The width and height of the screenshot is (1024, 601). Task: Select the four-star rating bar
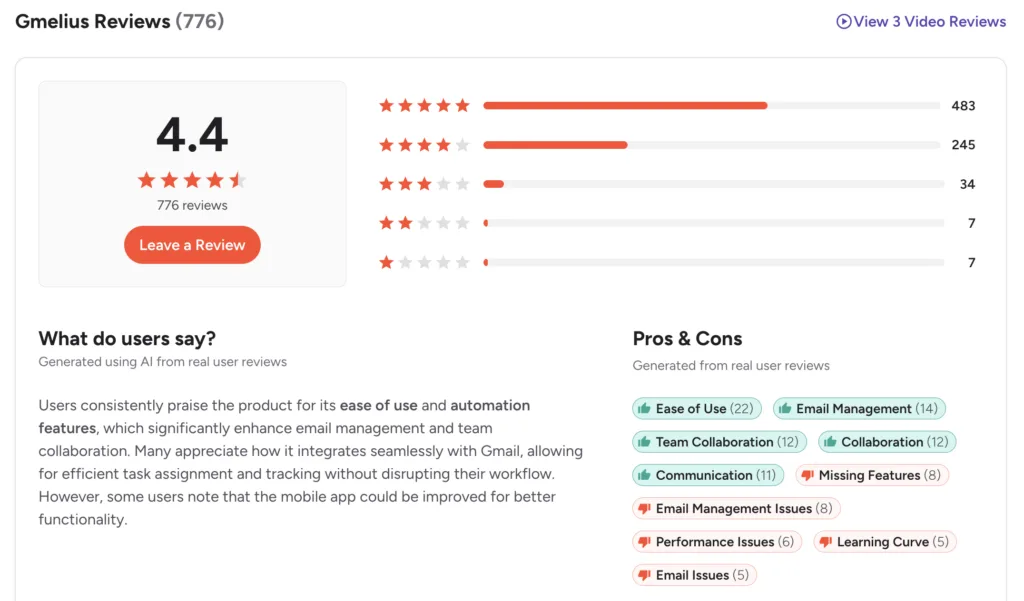714,145
